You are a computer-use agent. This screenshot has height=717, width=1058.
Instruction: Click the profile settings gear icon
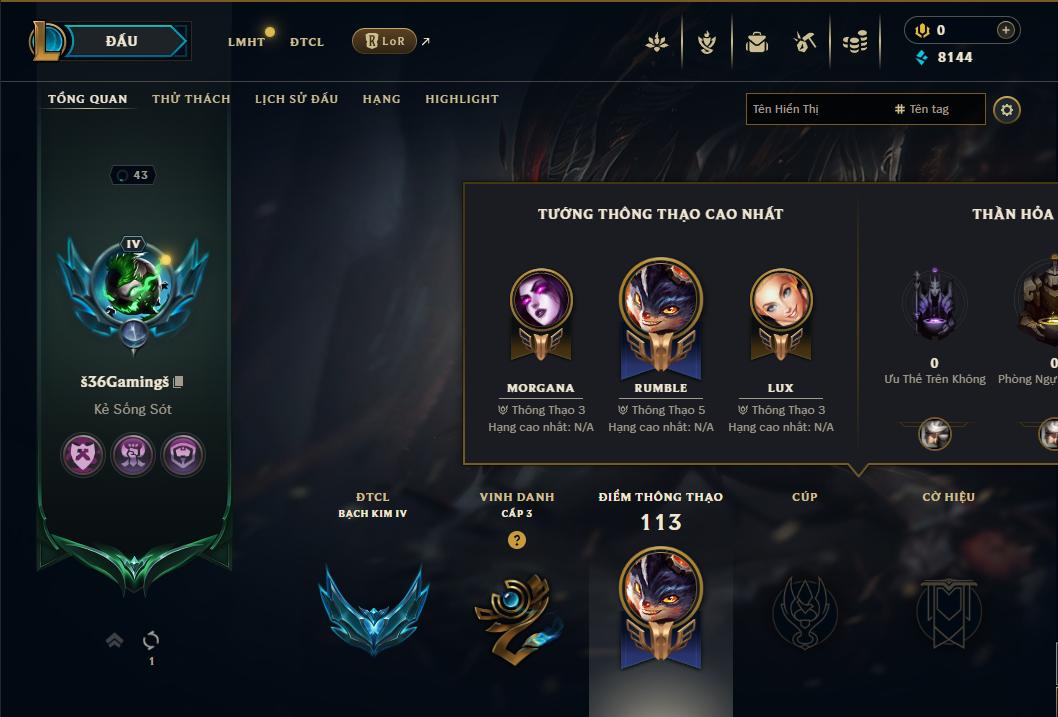[x=1007, y=110]
